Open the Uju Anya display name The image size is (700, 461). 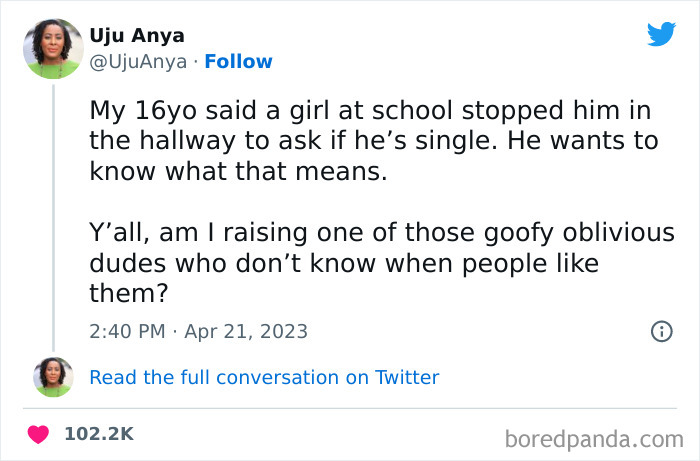pos(137,35)
